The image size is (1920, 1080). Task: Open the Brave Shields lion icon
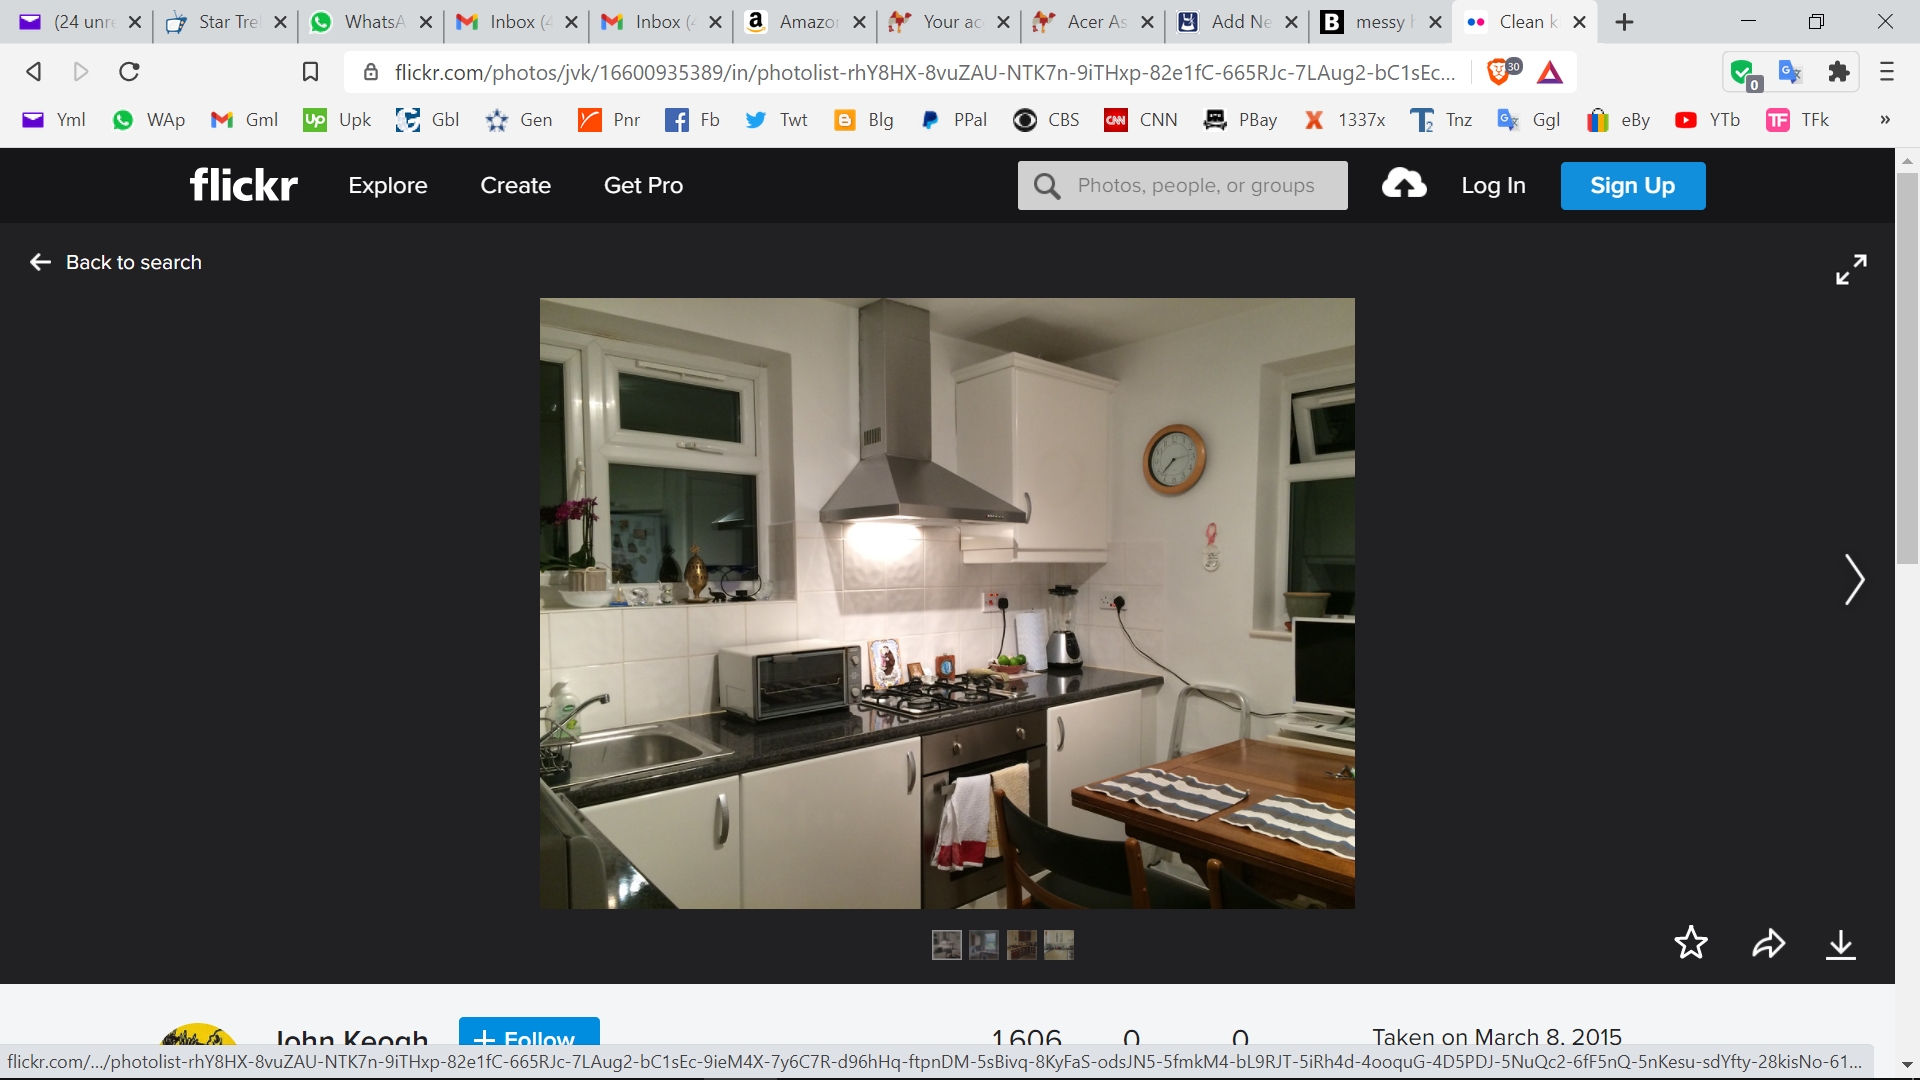[x=1498, y=72]
